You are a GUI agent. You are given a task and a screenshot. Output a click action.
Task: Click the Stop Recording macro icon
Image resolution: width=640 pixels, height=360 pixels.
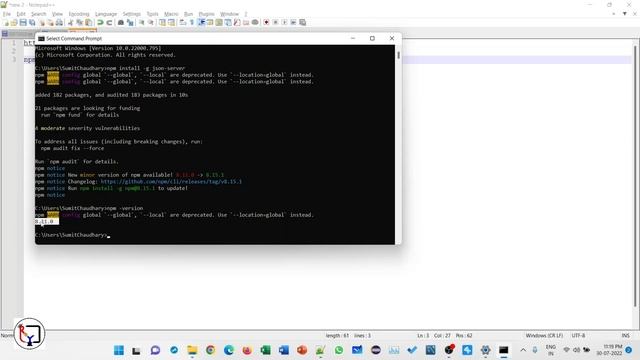point(276,22)
